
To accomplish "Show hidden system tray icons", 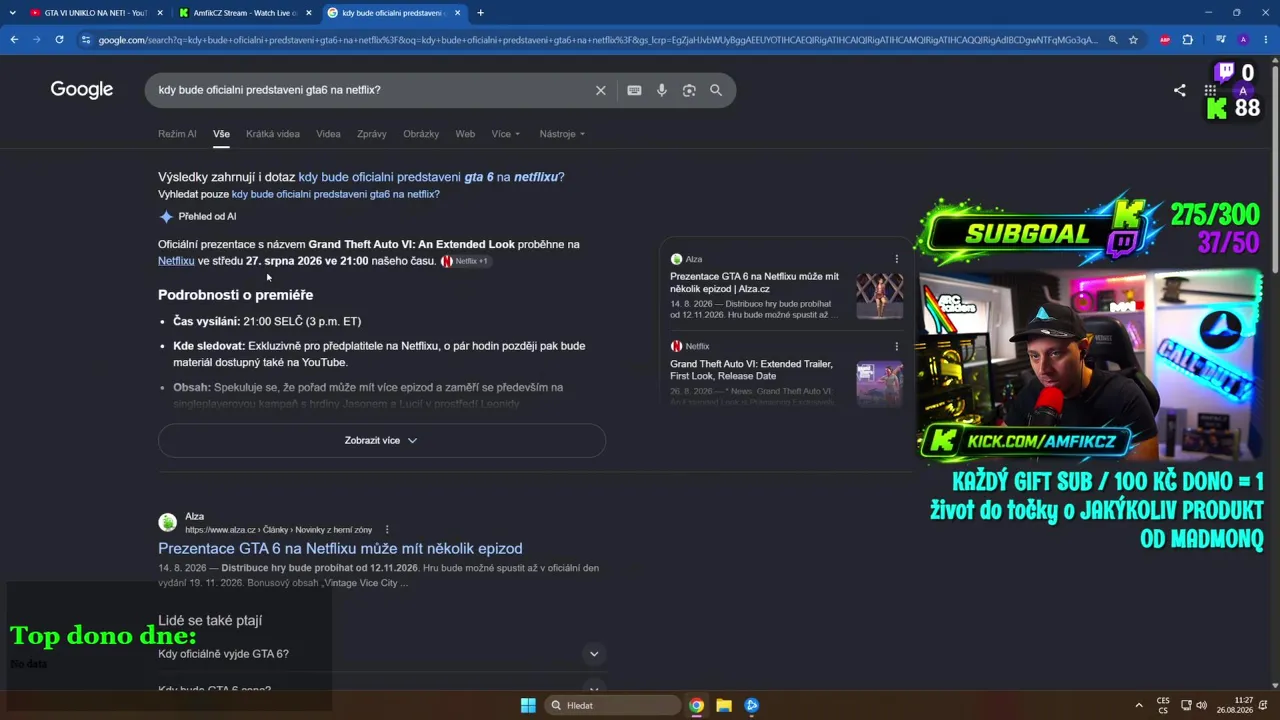I will (x=1138, y=705).
